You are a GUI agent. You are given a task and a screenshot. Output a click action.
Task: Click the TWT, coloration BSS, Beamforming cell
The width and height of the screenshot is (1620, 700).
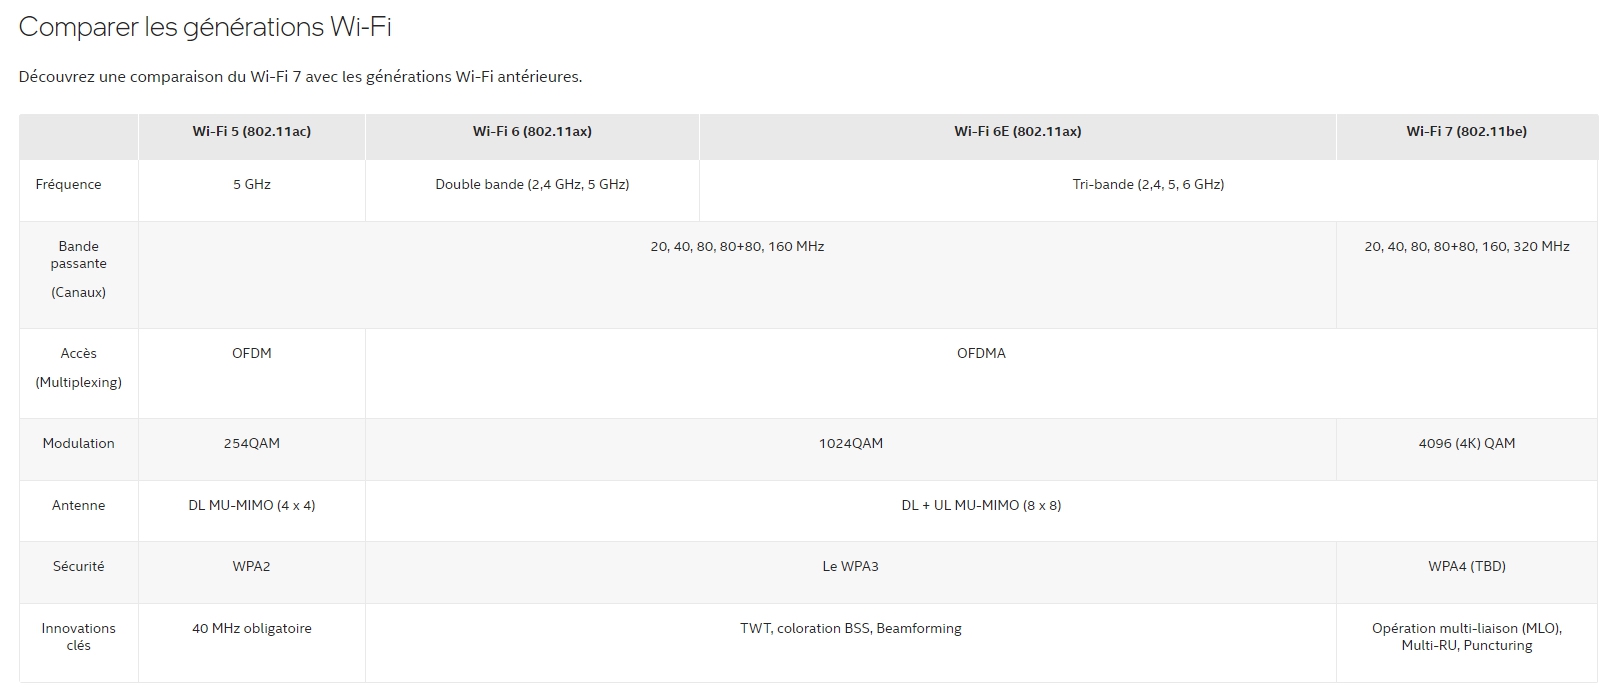[x=850, y=628]
